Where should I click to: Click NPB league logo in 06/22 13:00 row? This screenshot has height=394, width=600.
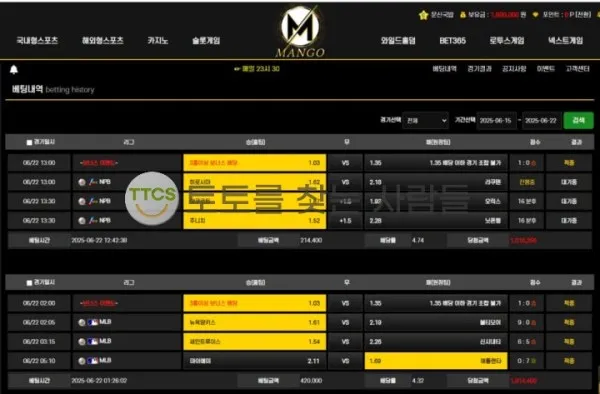coord(93,182)
